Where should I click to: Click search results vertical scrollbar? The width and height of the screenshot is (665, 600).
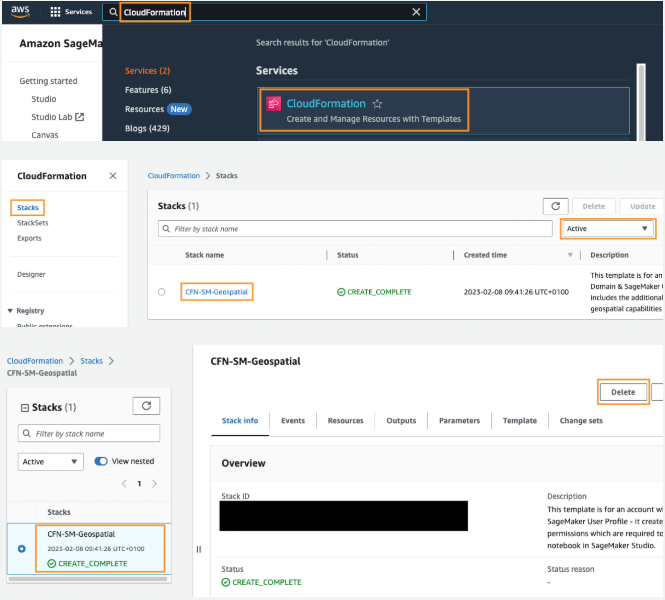(641, 102)
